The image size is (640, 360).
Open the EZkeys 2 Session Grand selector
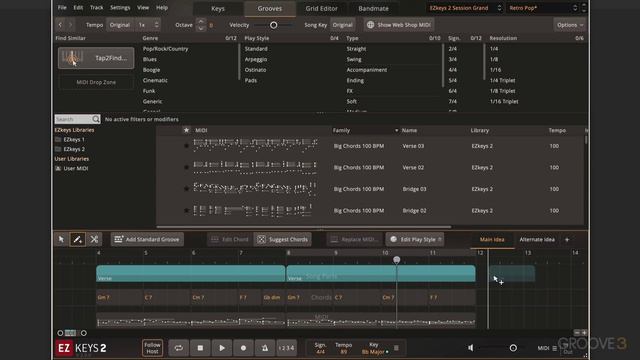(464, 8)
